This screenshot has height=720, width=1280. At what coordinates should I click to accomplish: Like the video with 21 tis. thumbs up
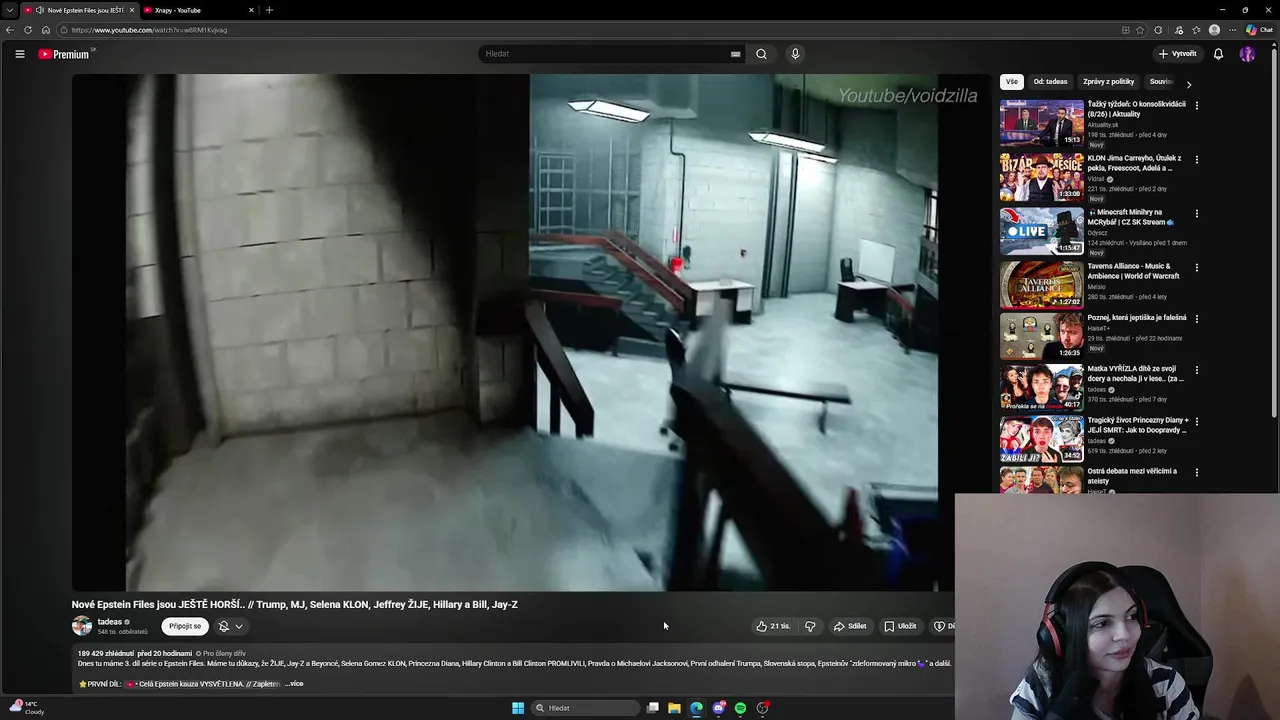[x=773, y=626]
